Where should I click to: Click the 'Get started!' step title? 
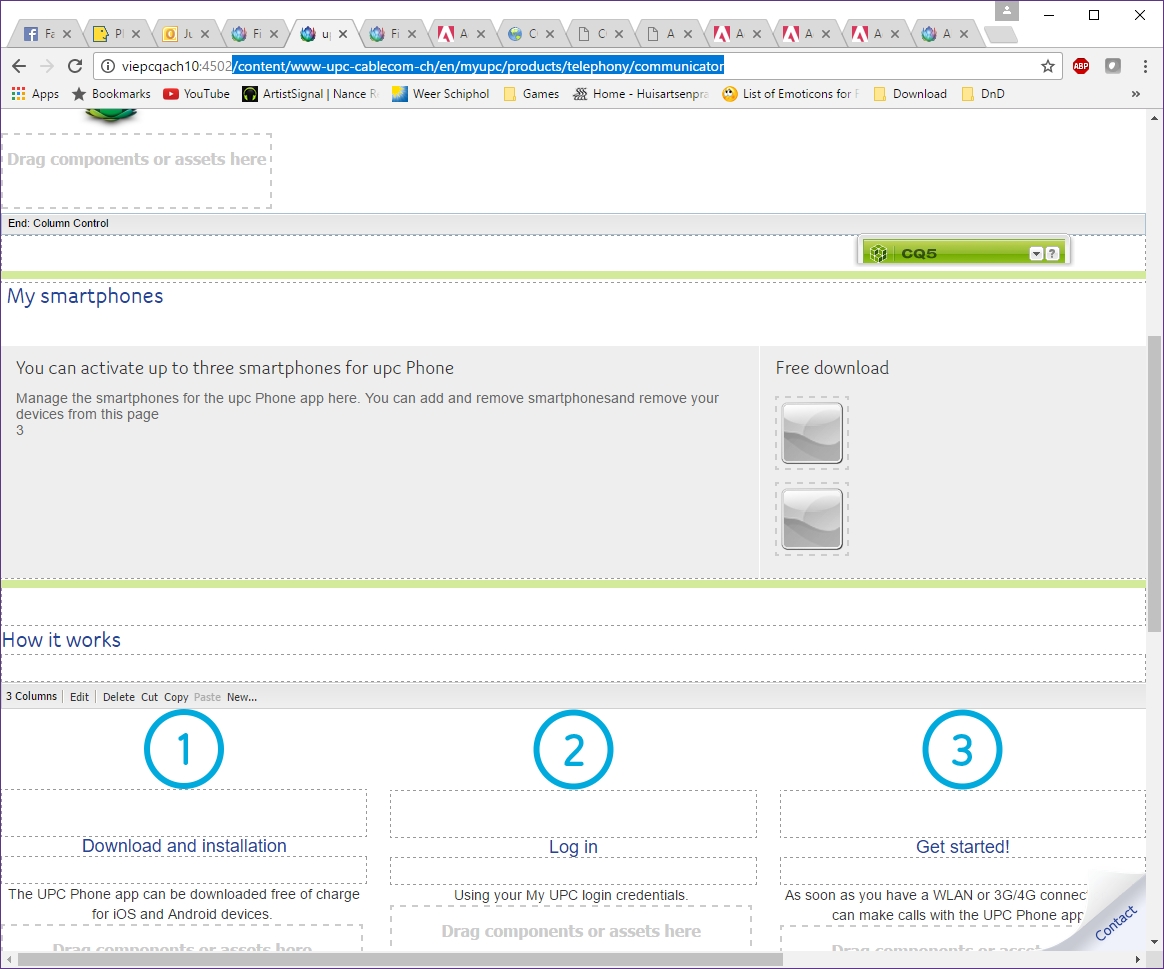coord(962,847)
